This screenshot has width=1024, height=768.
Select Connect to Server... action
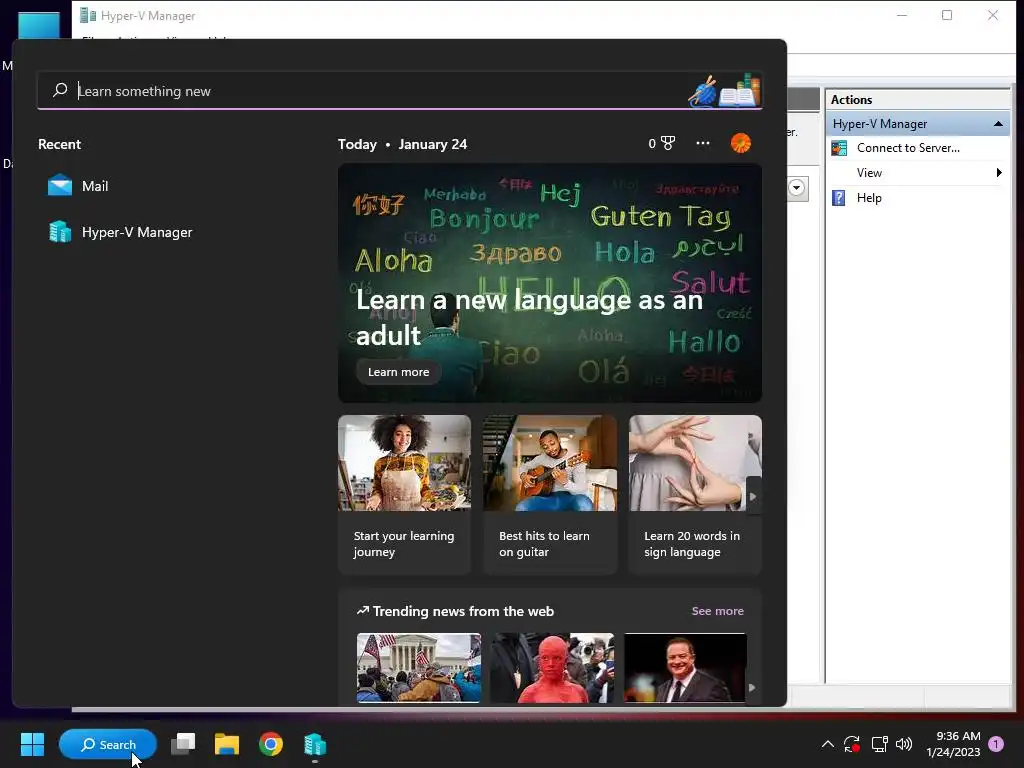[x=908, y=148]
